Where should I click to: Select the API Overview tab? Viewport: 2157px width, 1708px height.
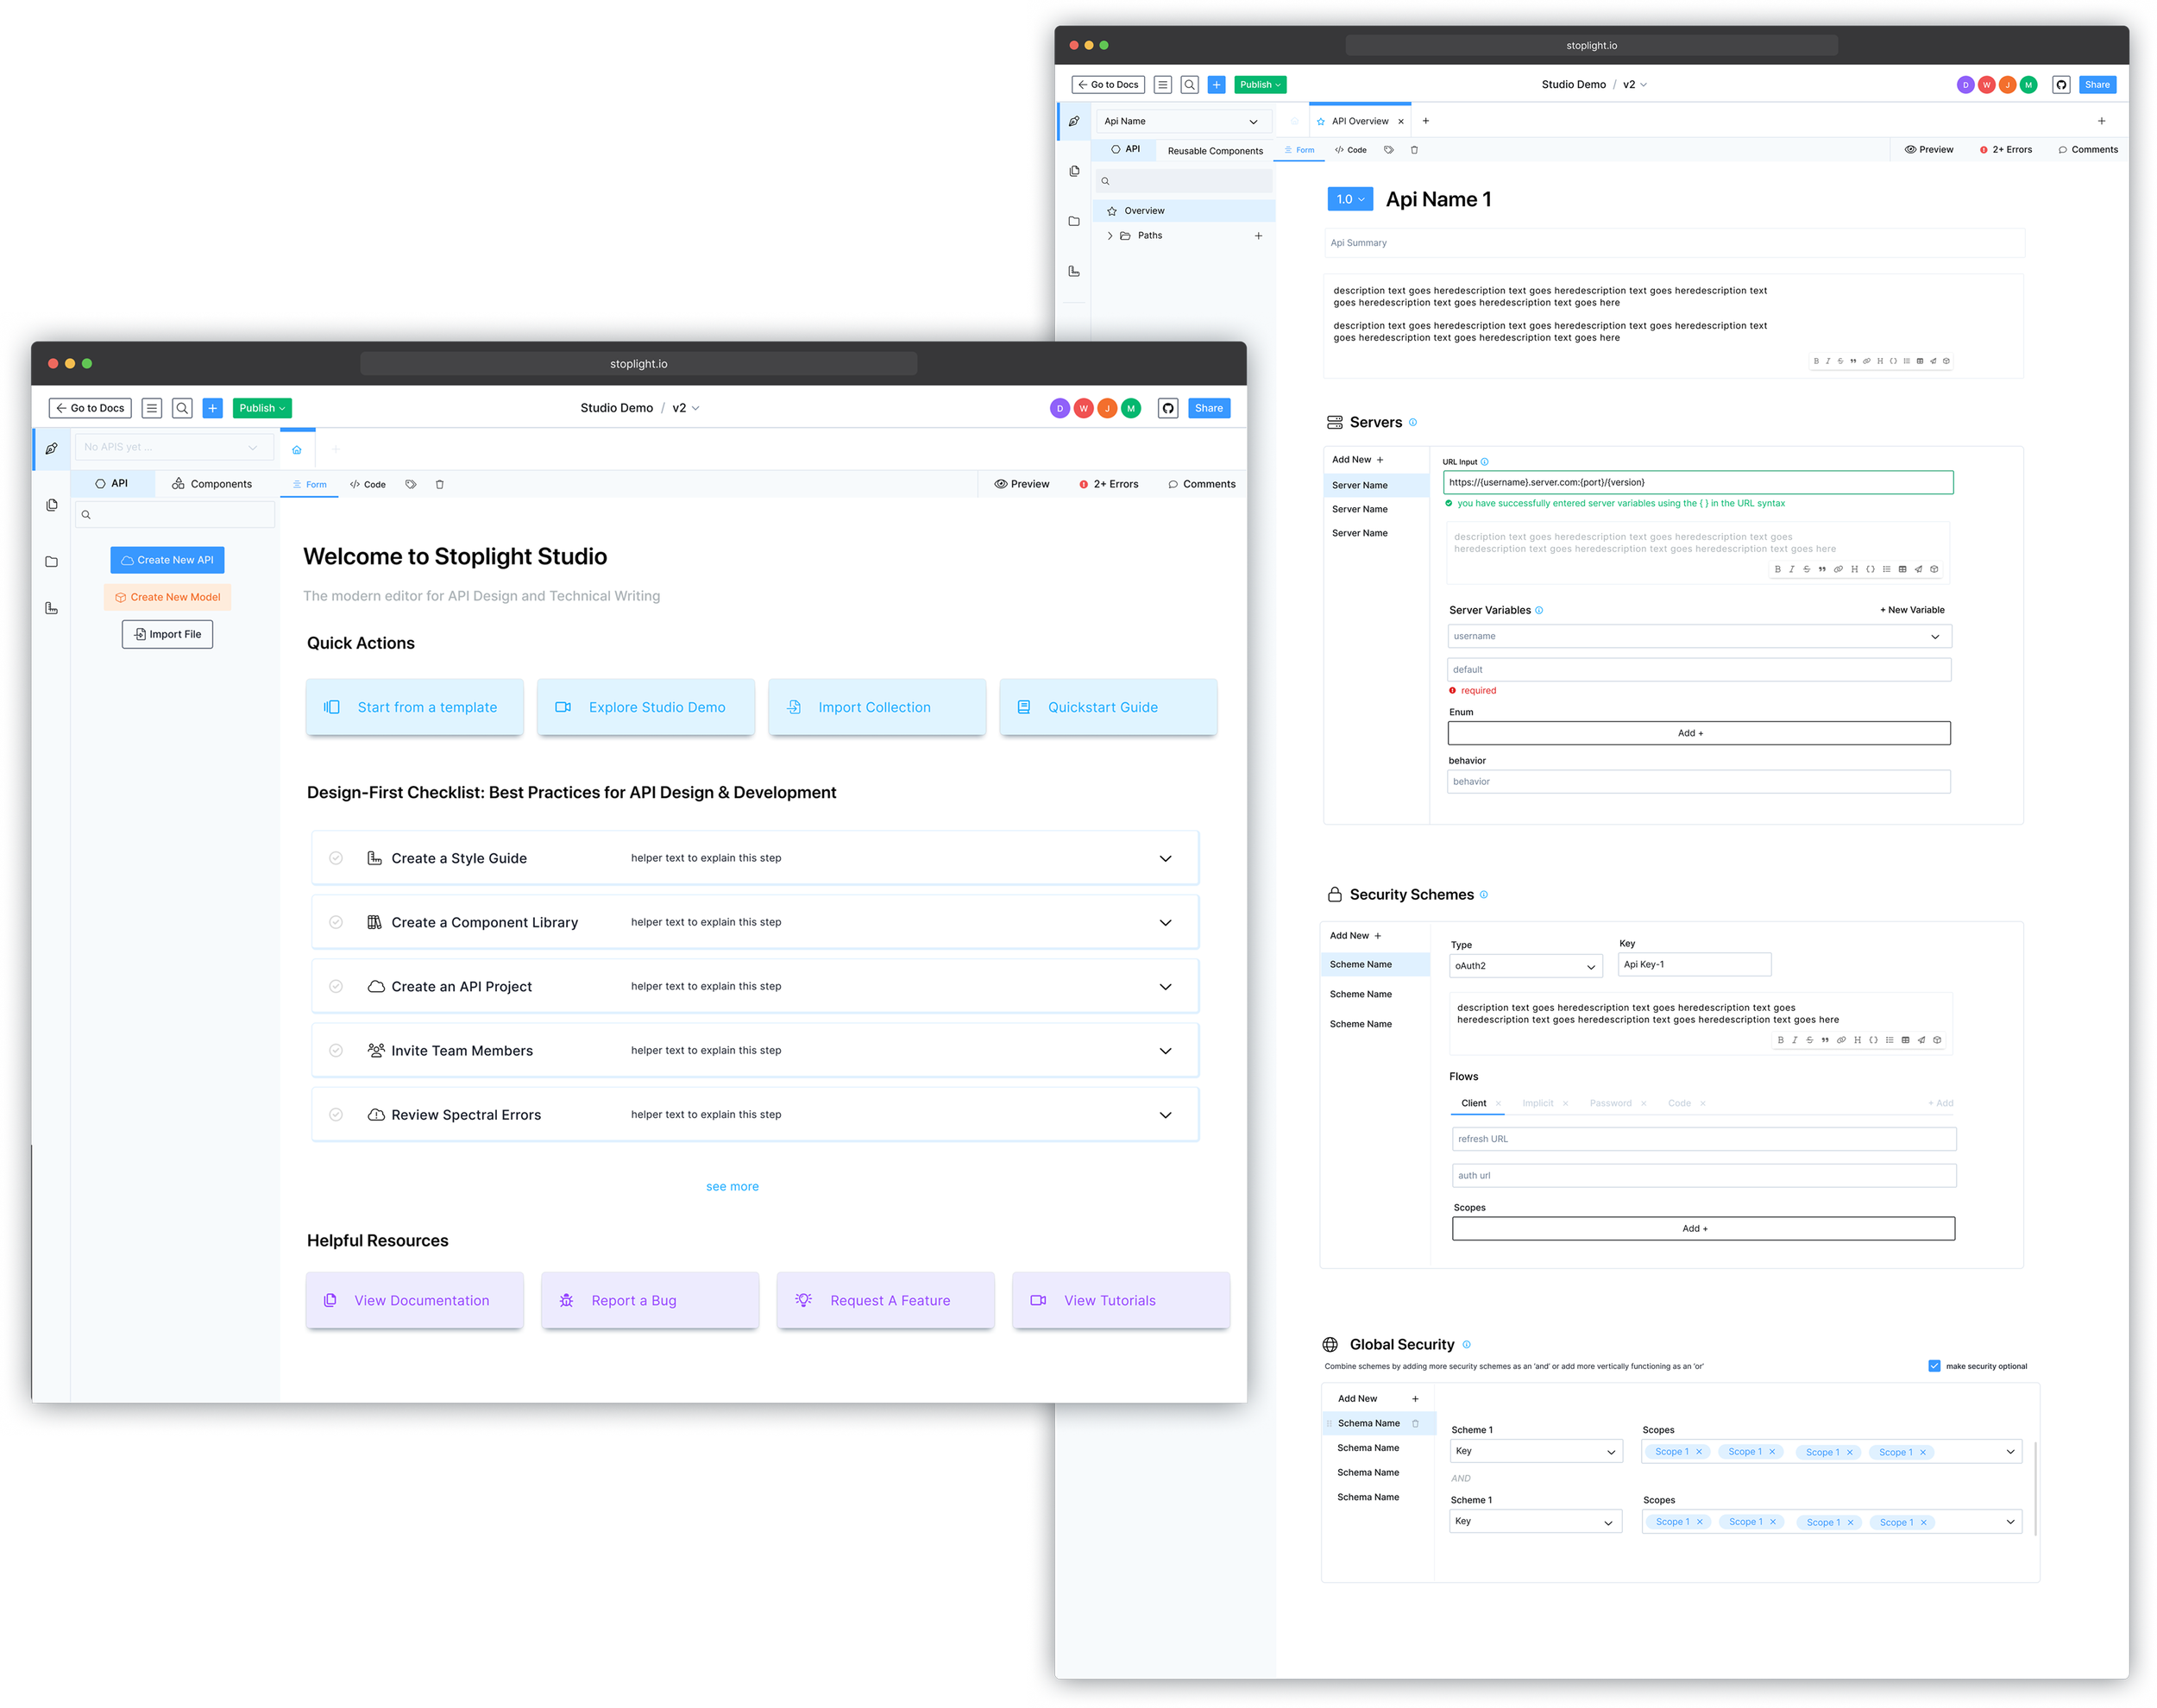click(x=1360, y=121)
